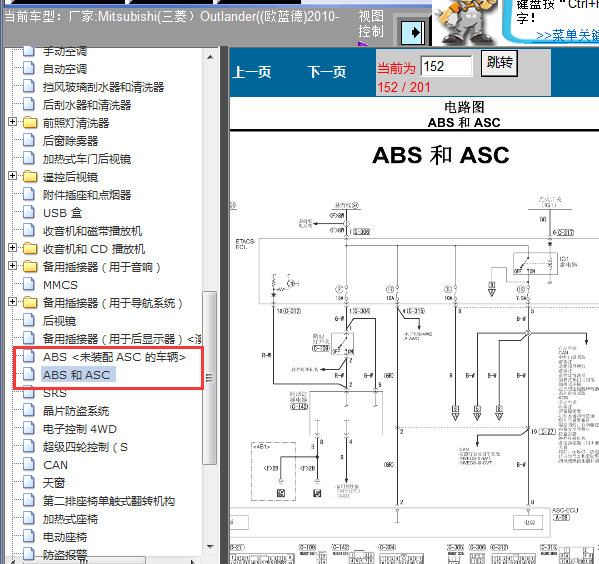The image size is (599, 564).
Task: Open 第二排座椅单触式翻转机构 entry
Action: [109, 501]
